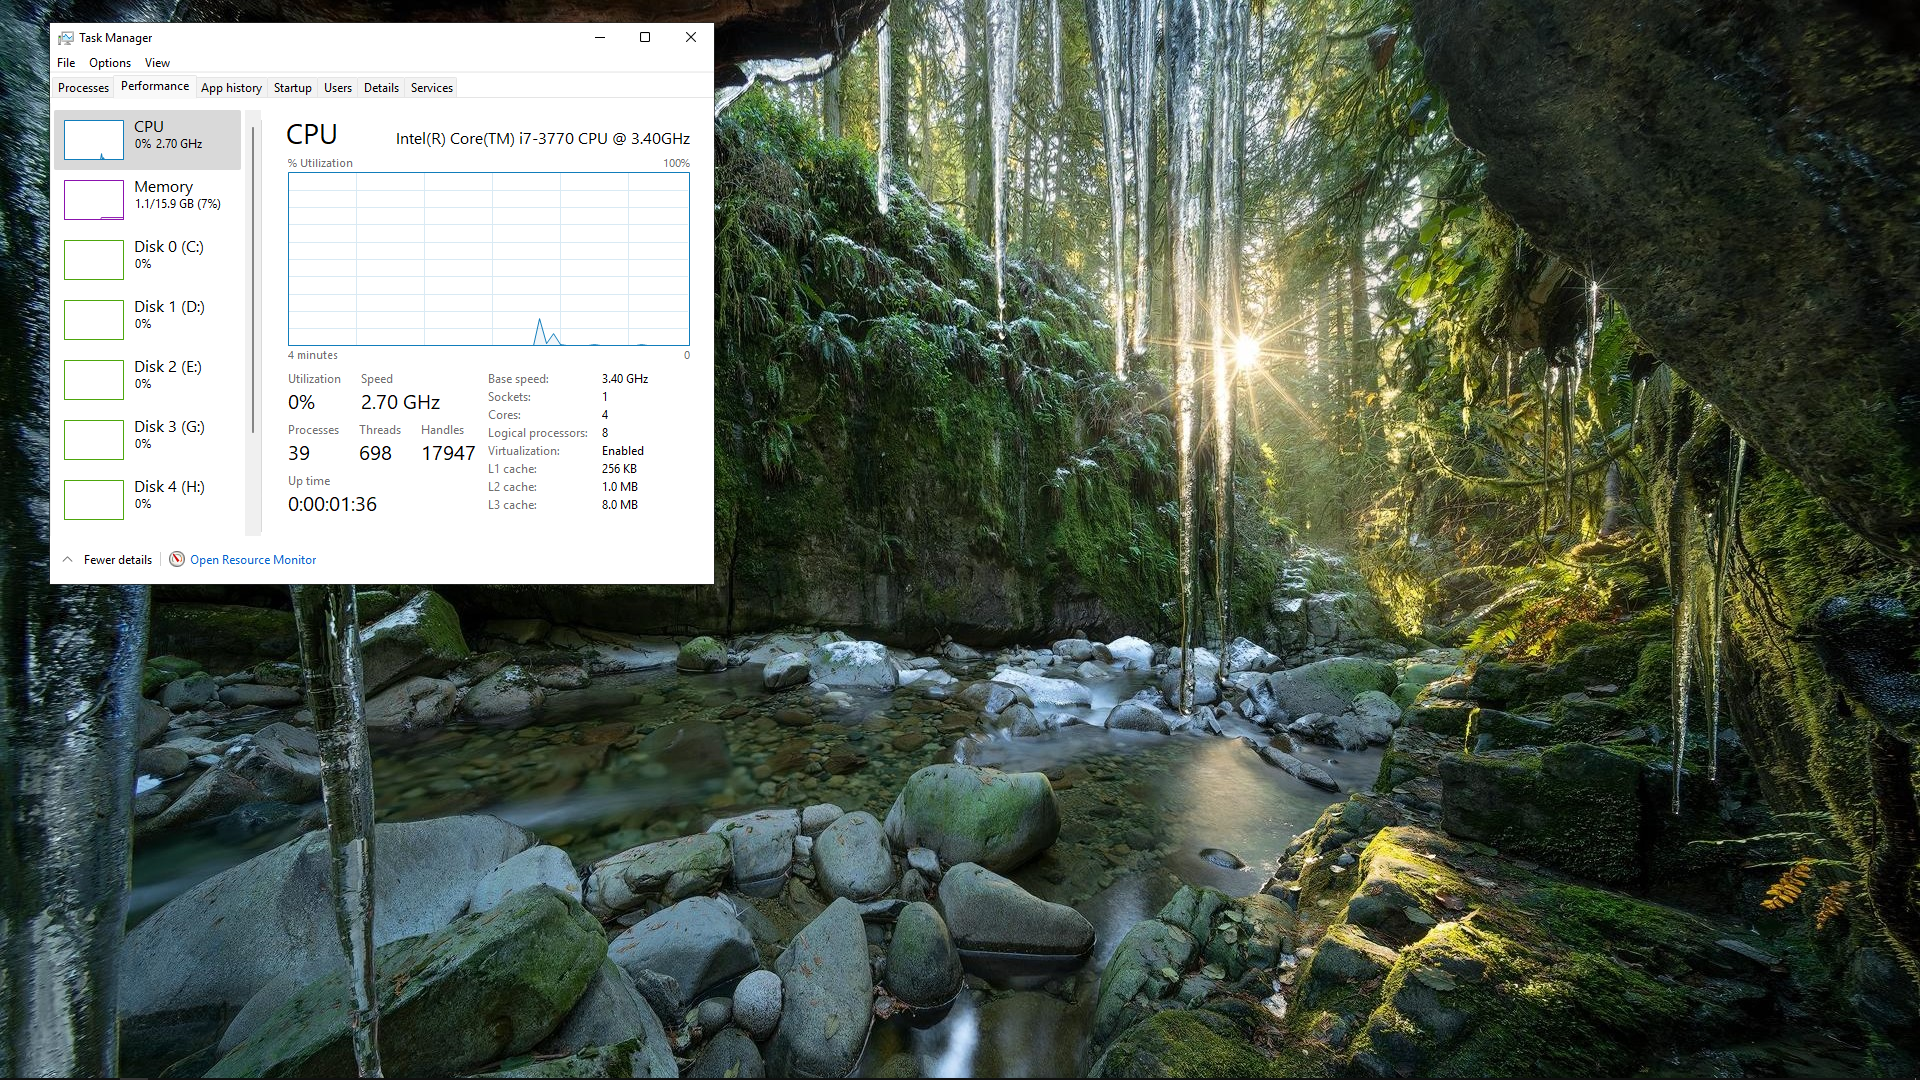
Task: Click the Task Manager title bar icon
Action: coord(66,38)
